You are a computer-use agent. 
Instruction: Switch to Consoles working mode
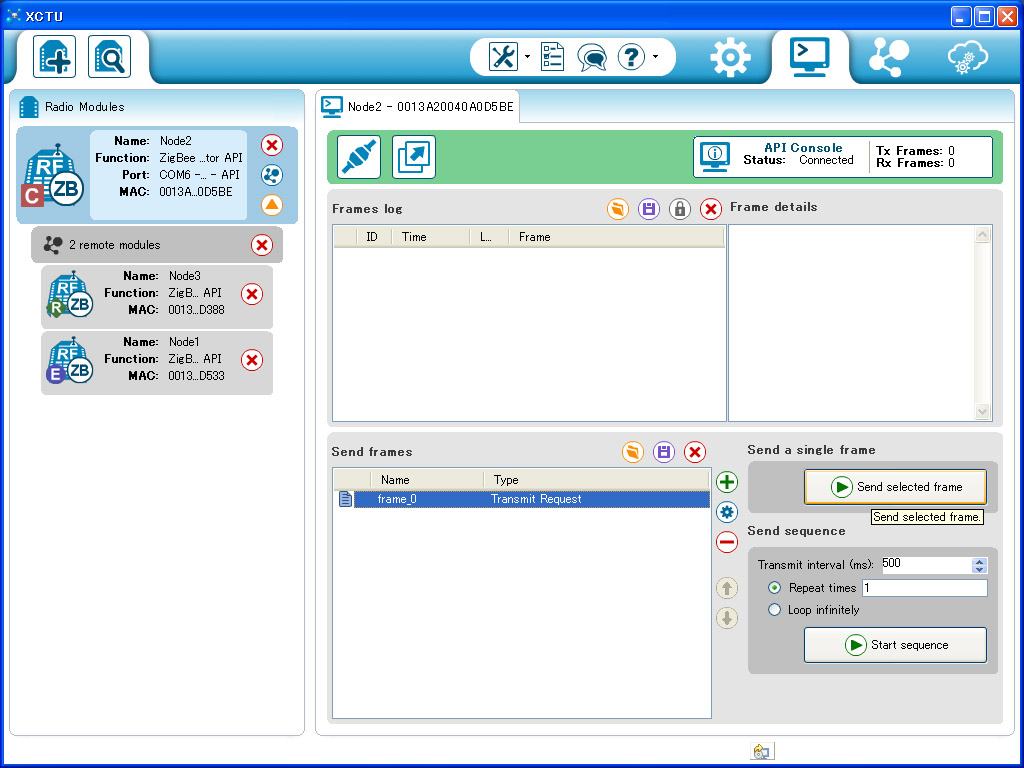tap(810, 56)
